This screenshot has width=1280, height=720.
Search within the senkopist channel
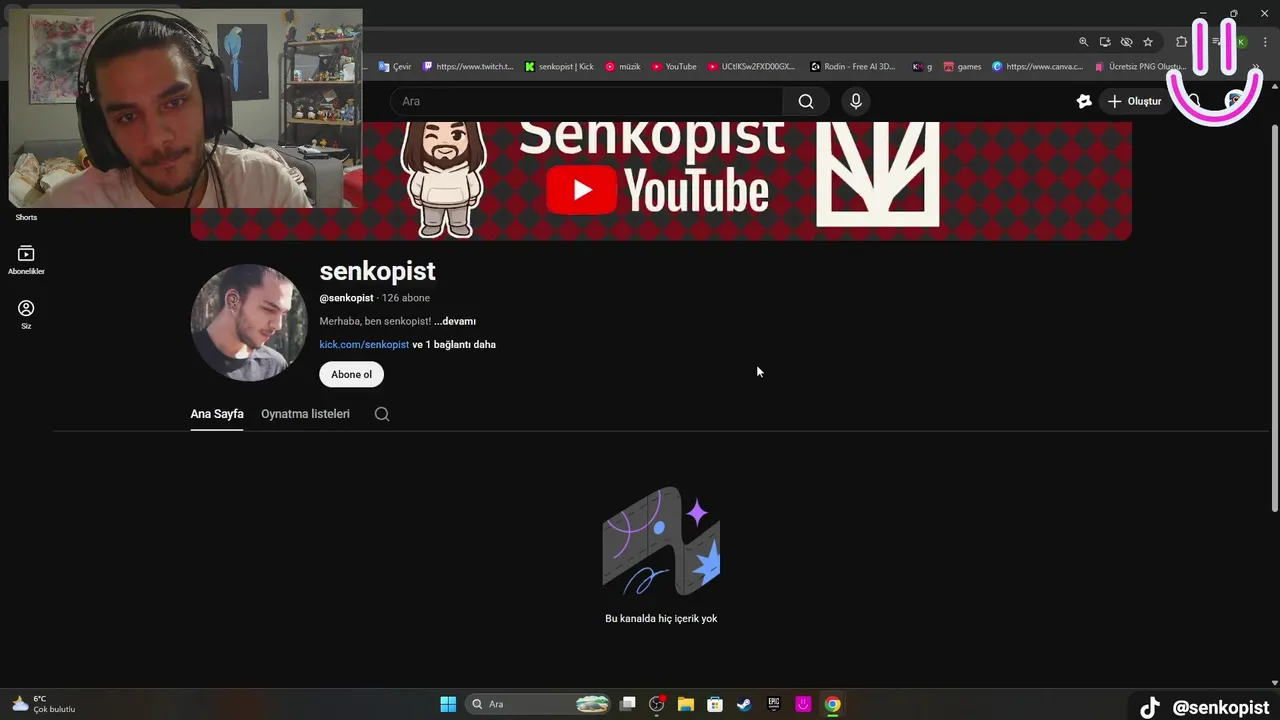pos(382,414)
